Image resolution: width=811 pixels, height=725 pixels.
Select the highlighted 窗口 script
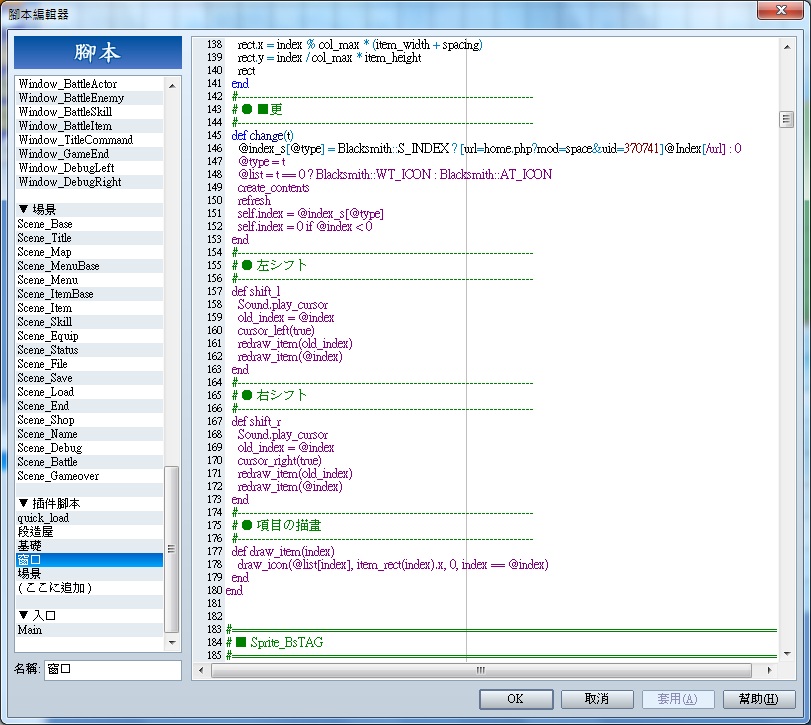[x=89, y=560]
